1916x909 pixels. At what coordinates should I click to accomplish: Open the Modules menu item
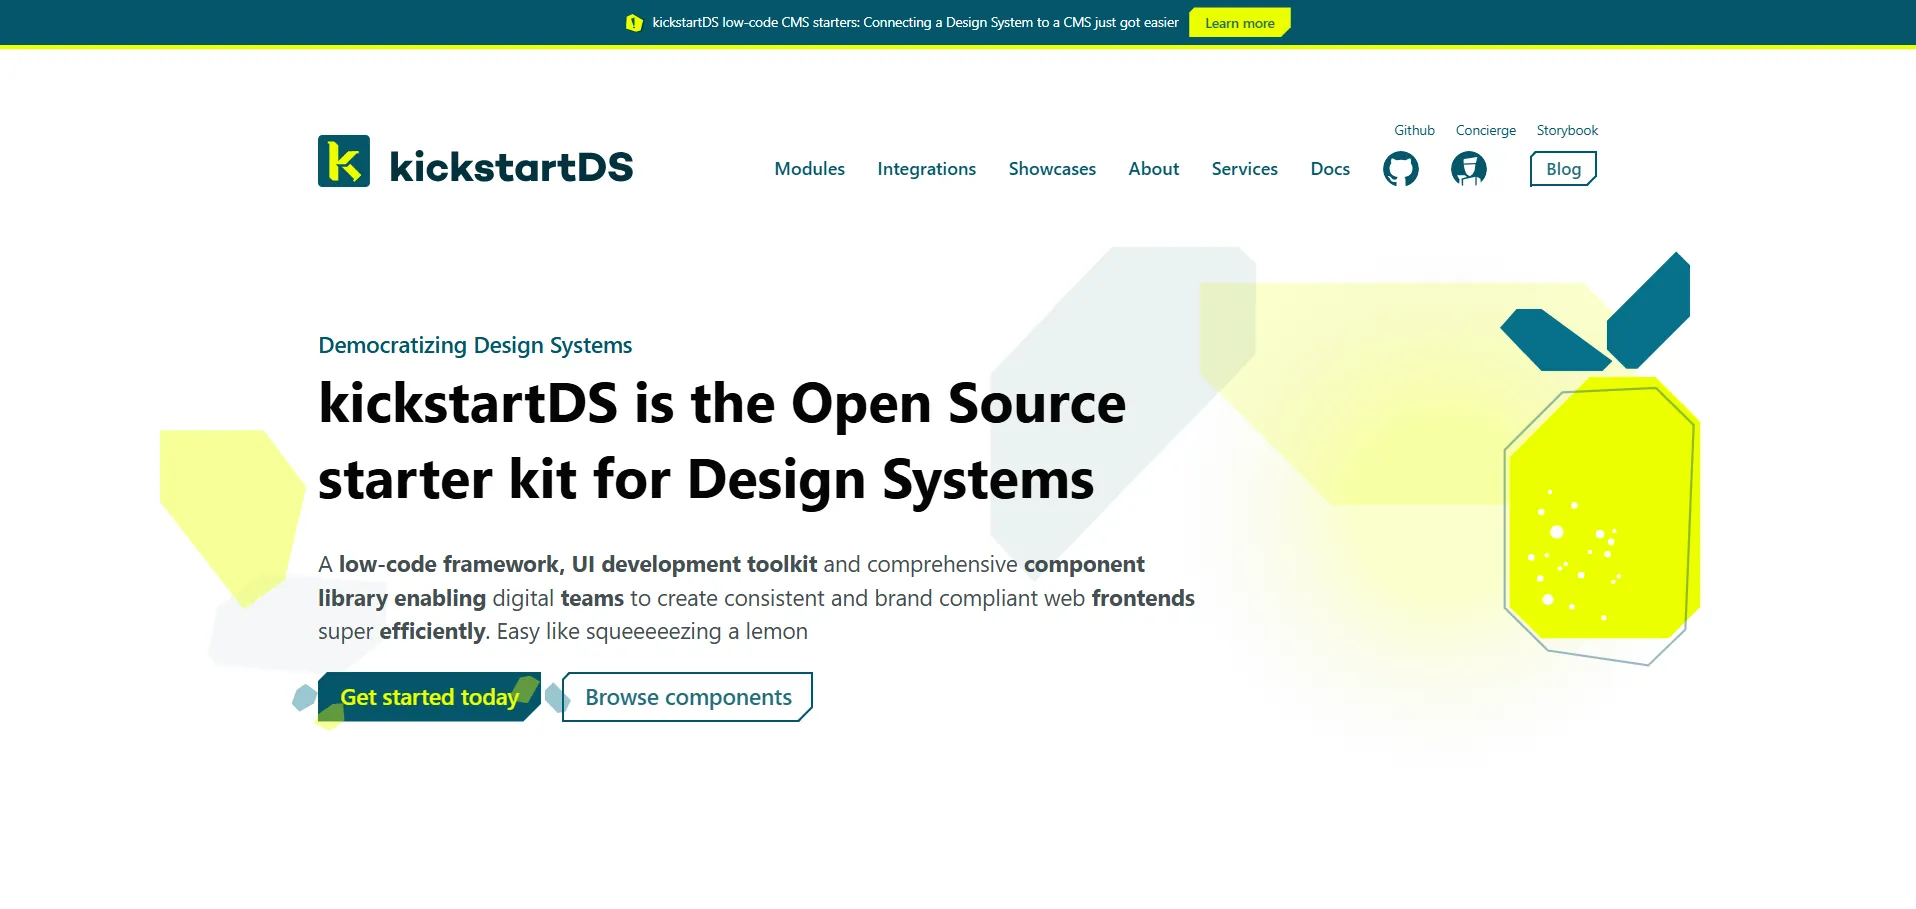coord(809,169)
